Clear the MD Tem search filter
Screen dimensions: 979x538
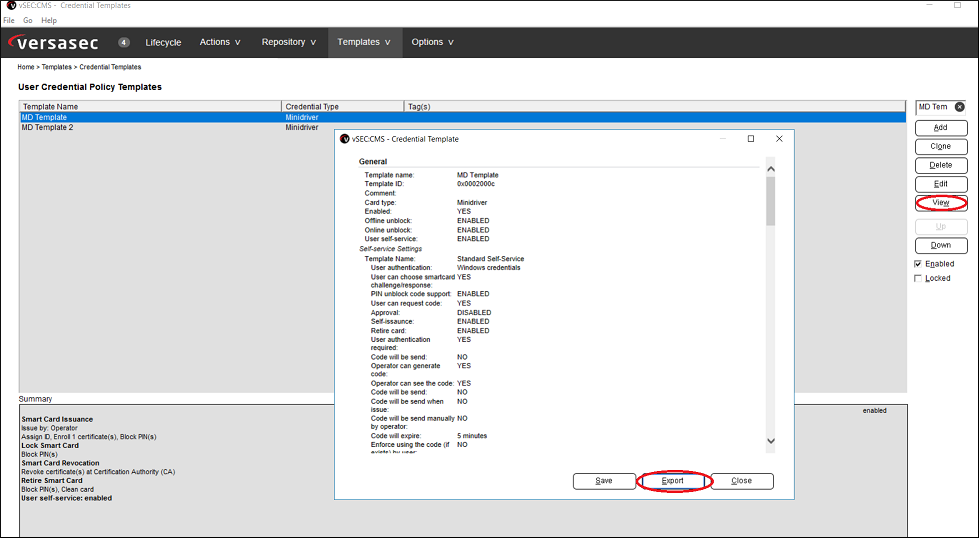point(960,107)
